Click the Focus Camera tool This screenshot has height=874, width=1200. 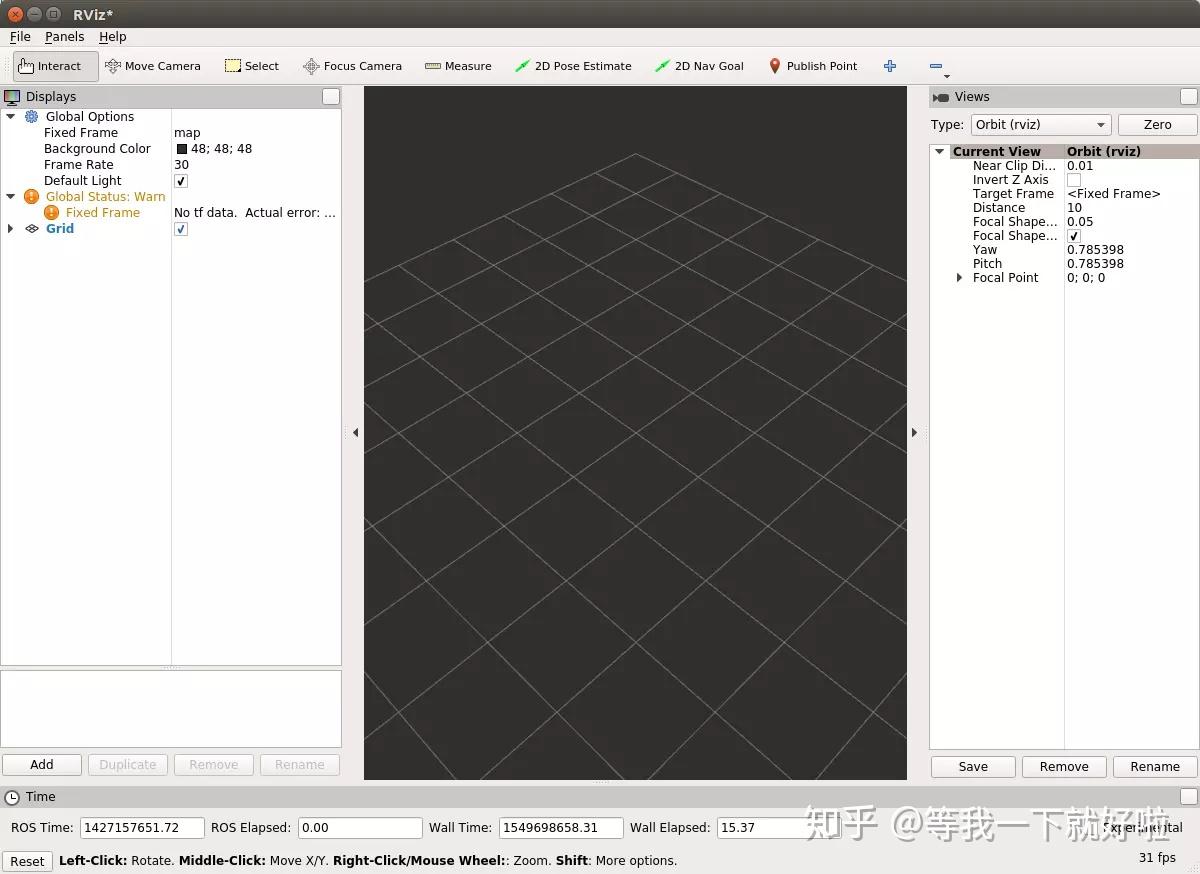(x=352, y=66)
